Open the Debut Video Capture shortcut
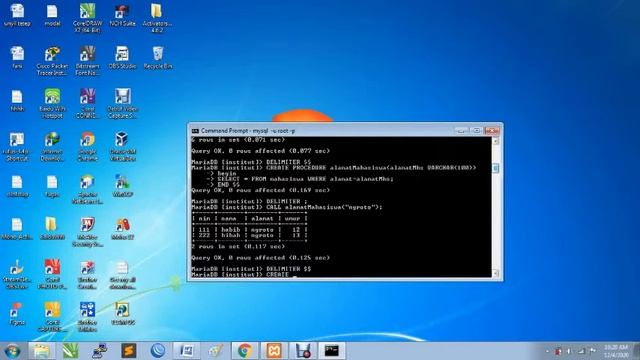 (122, 103)
